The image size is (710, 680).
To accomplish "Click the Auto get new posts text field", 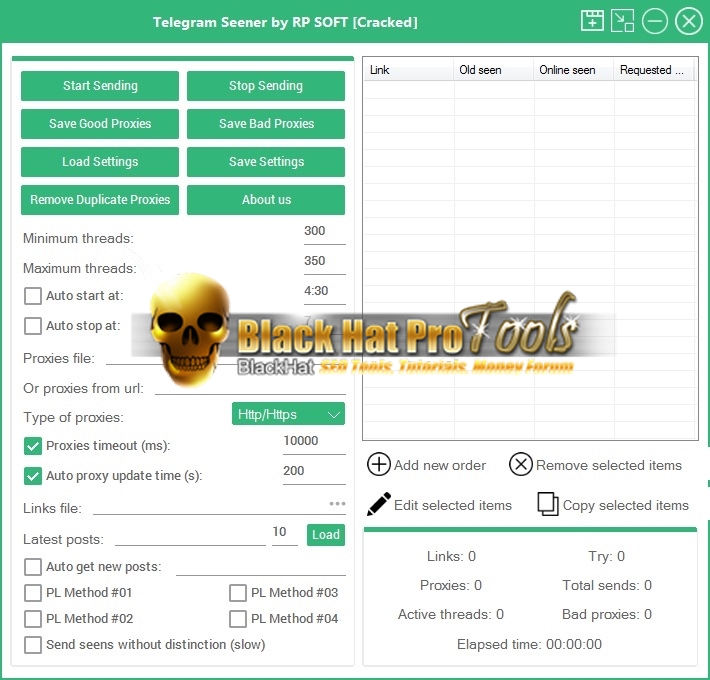I will 261,567.
